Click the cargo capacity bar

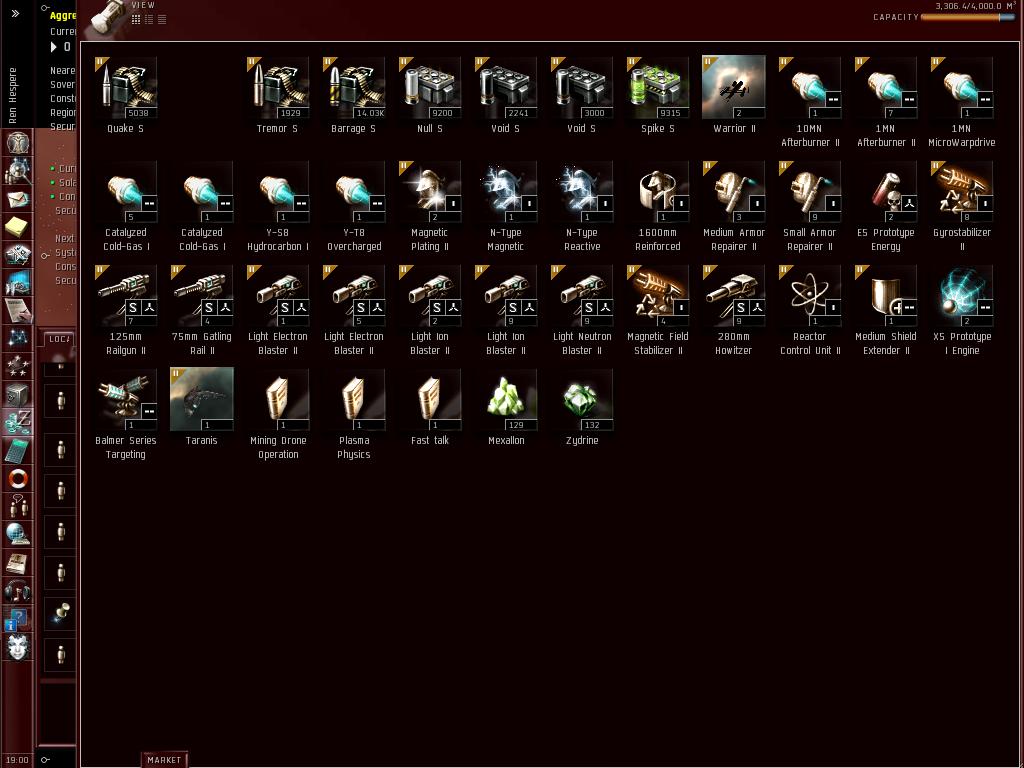click(968, 17)
